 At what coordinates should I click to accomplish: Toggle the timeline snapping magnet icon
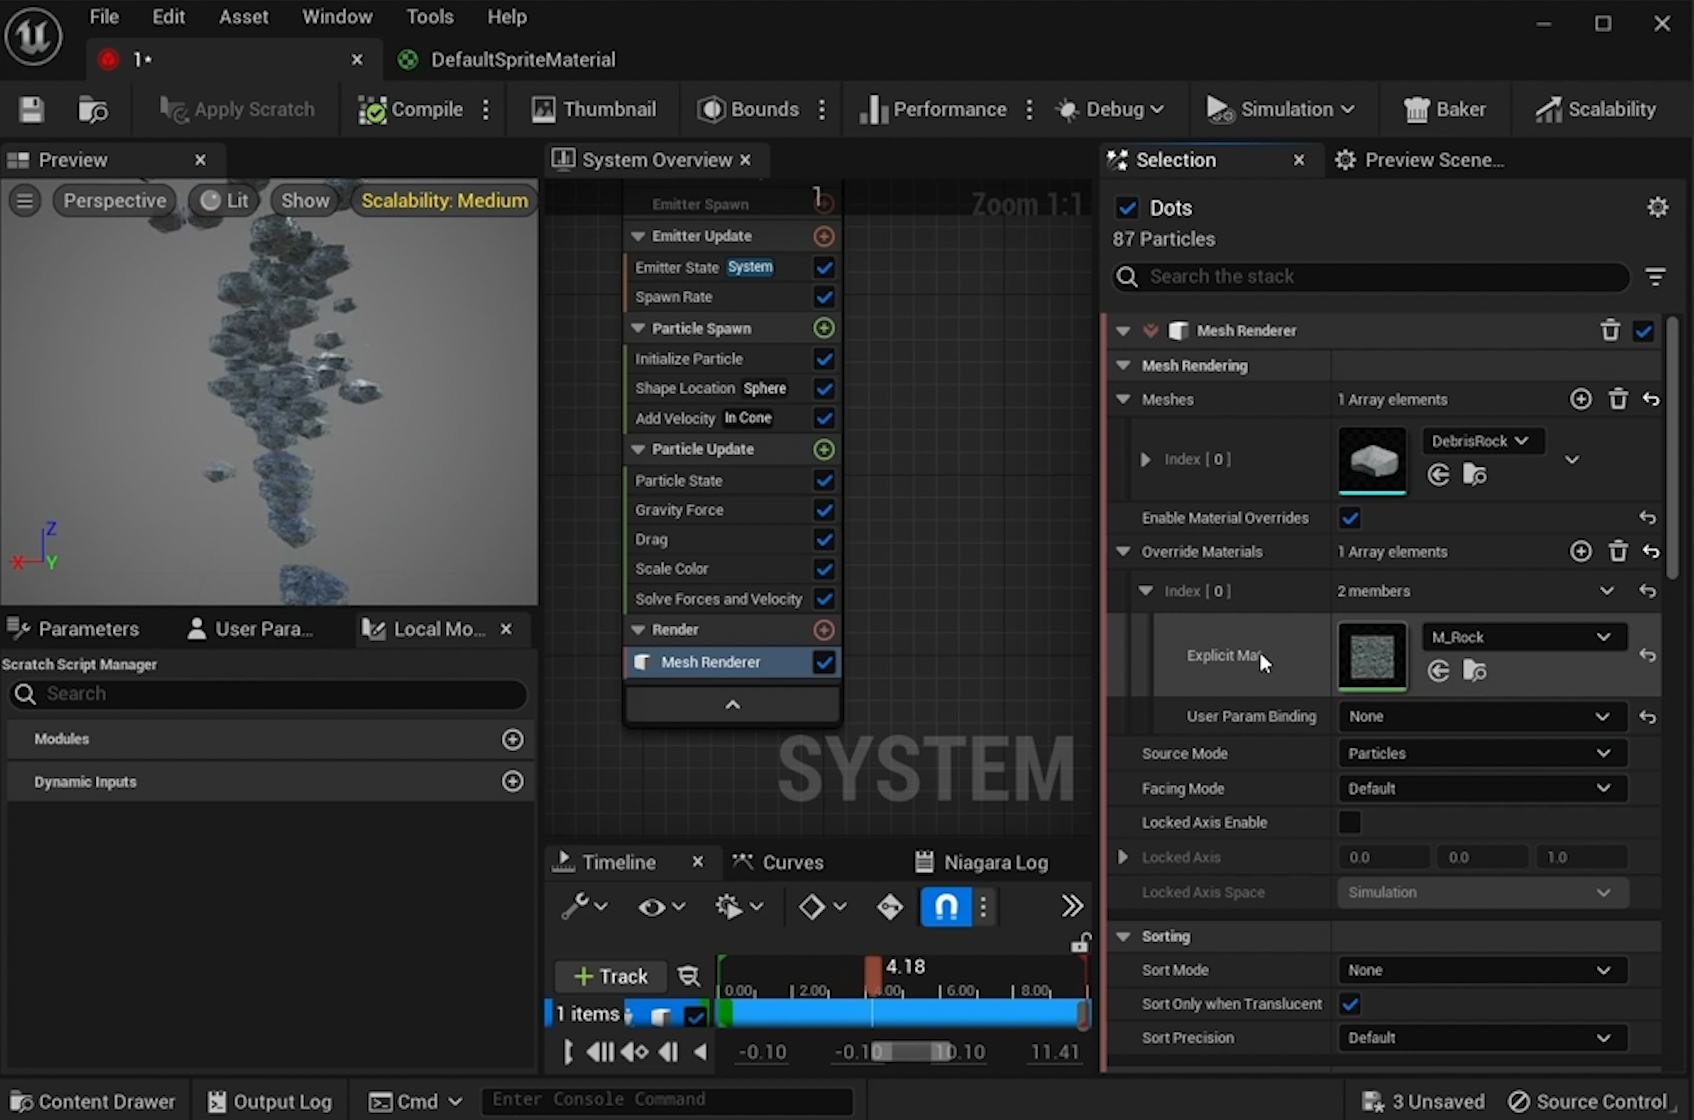click(x=945, y=906)
